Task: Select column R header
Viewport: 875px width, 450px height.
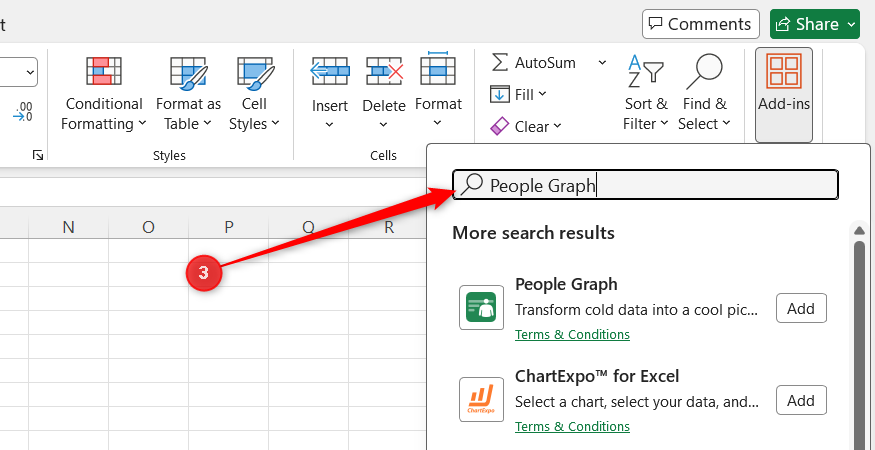Action: 388,227
